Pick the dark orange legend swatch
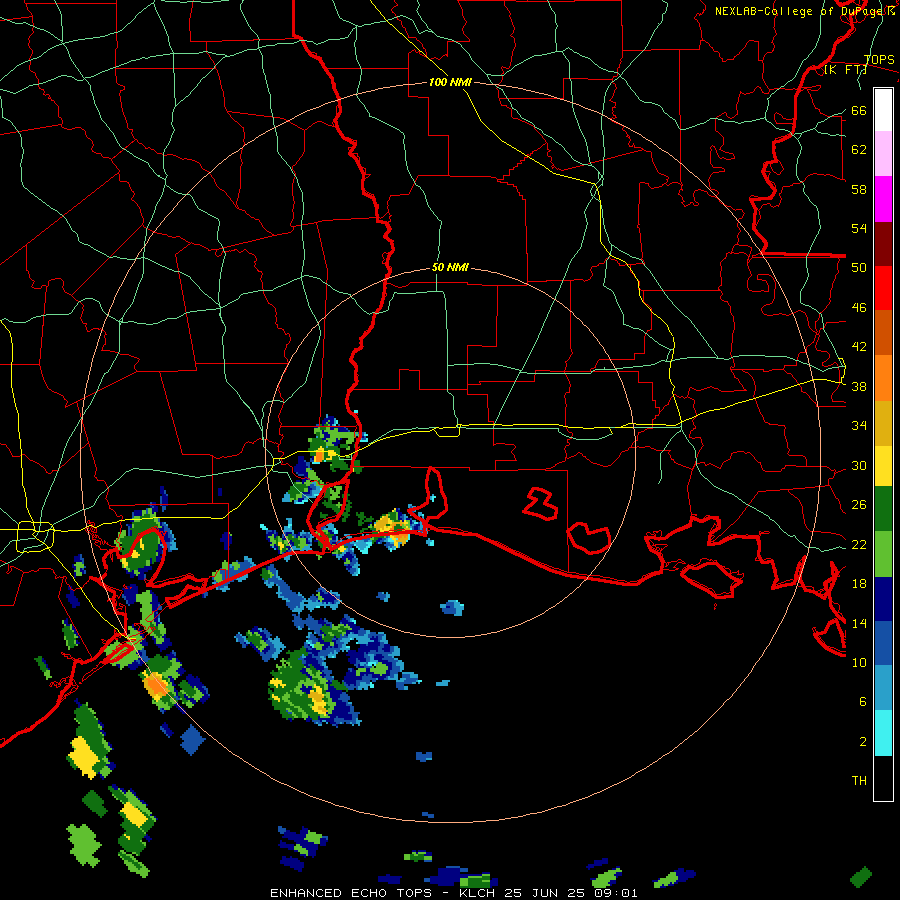The image size is (900, 900). tap(883, 332)
